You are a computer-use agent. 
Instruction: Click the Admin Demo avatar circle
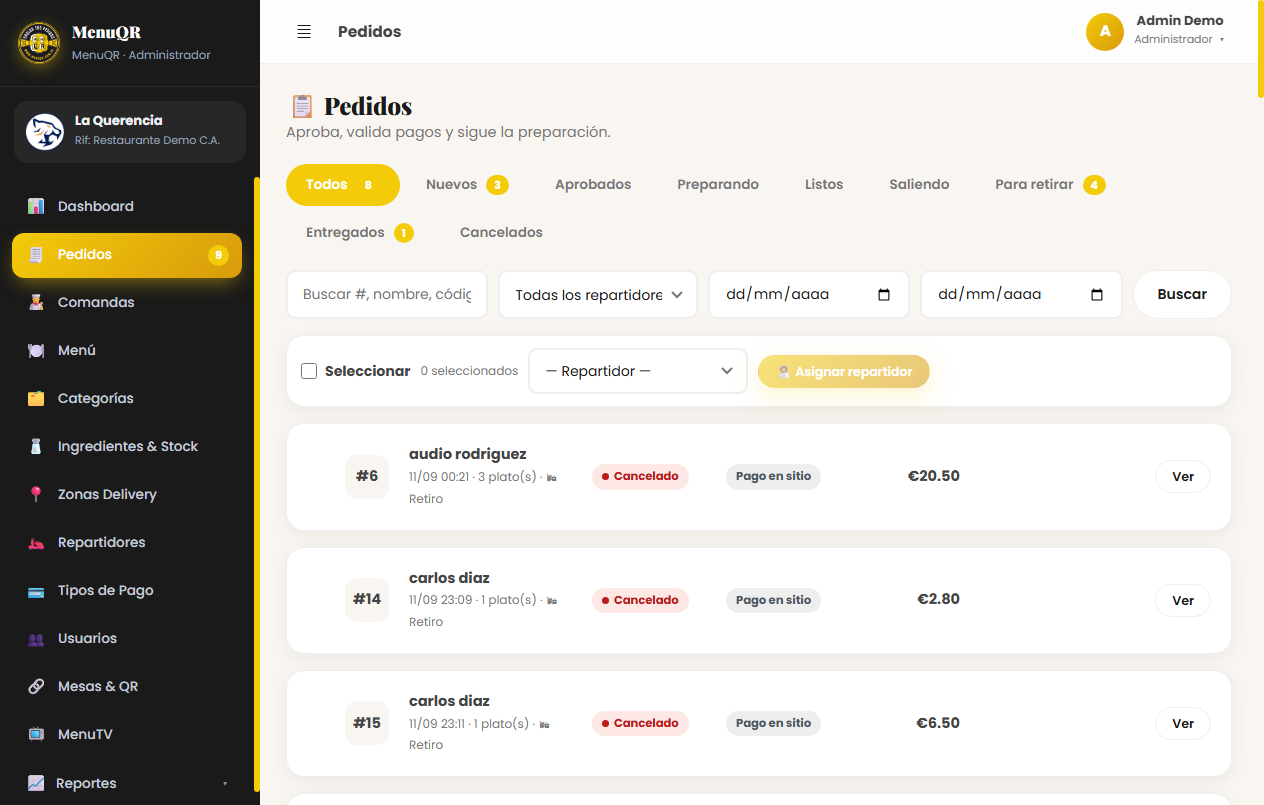coord(1105,31)
